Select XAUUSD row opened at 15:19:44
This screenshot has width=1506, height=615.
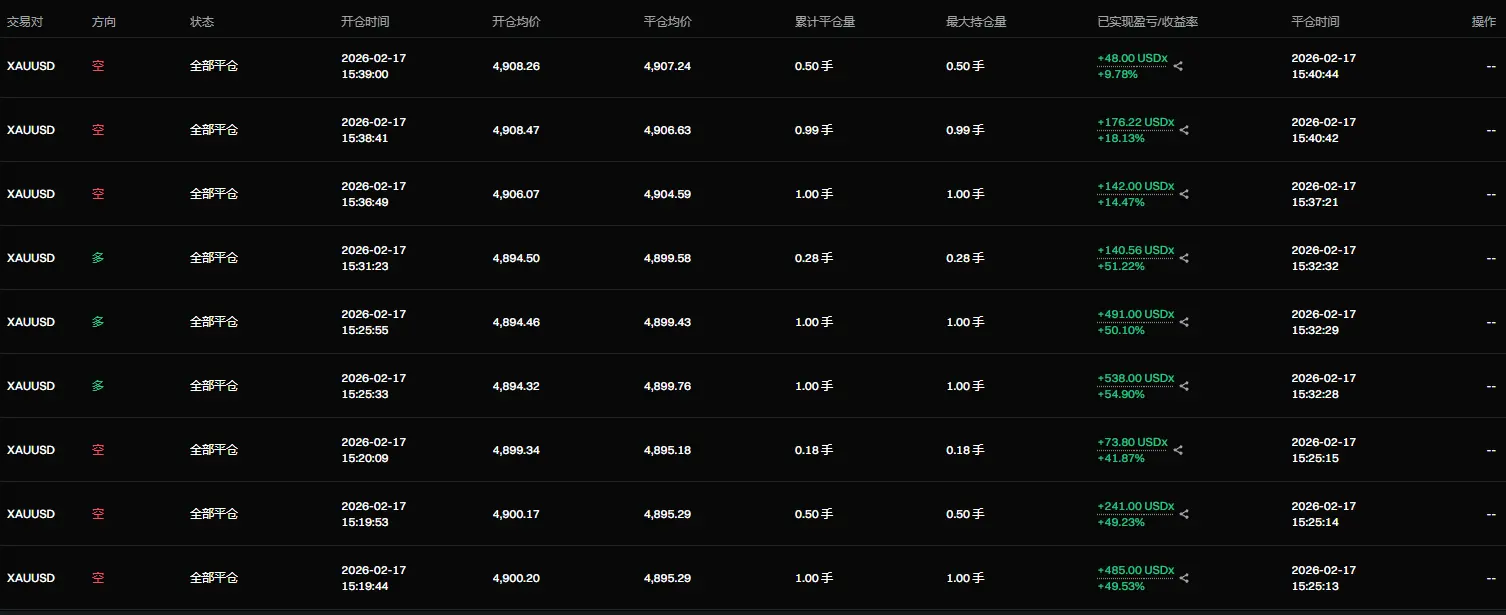click(753, 578)
